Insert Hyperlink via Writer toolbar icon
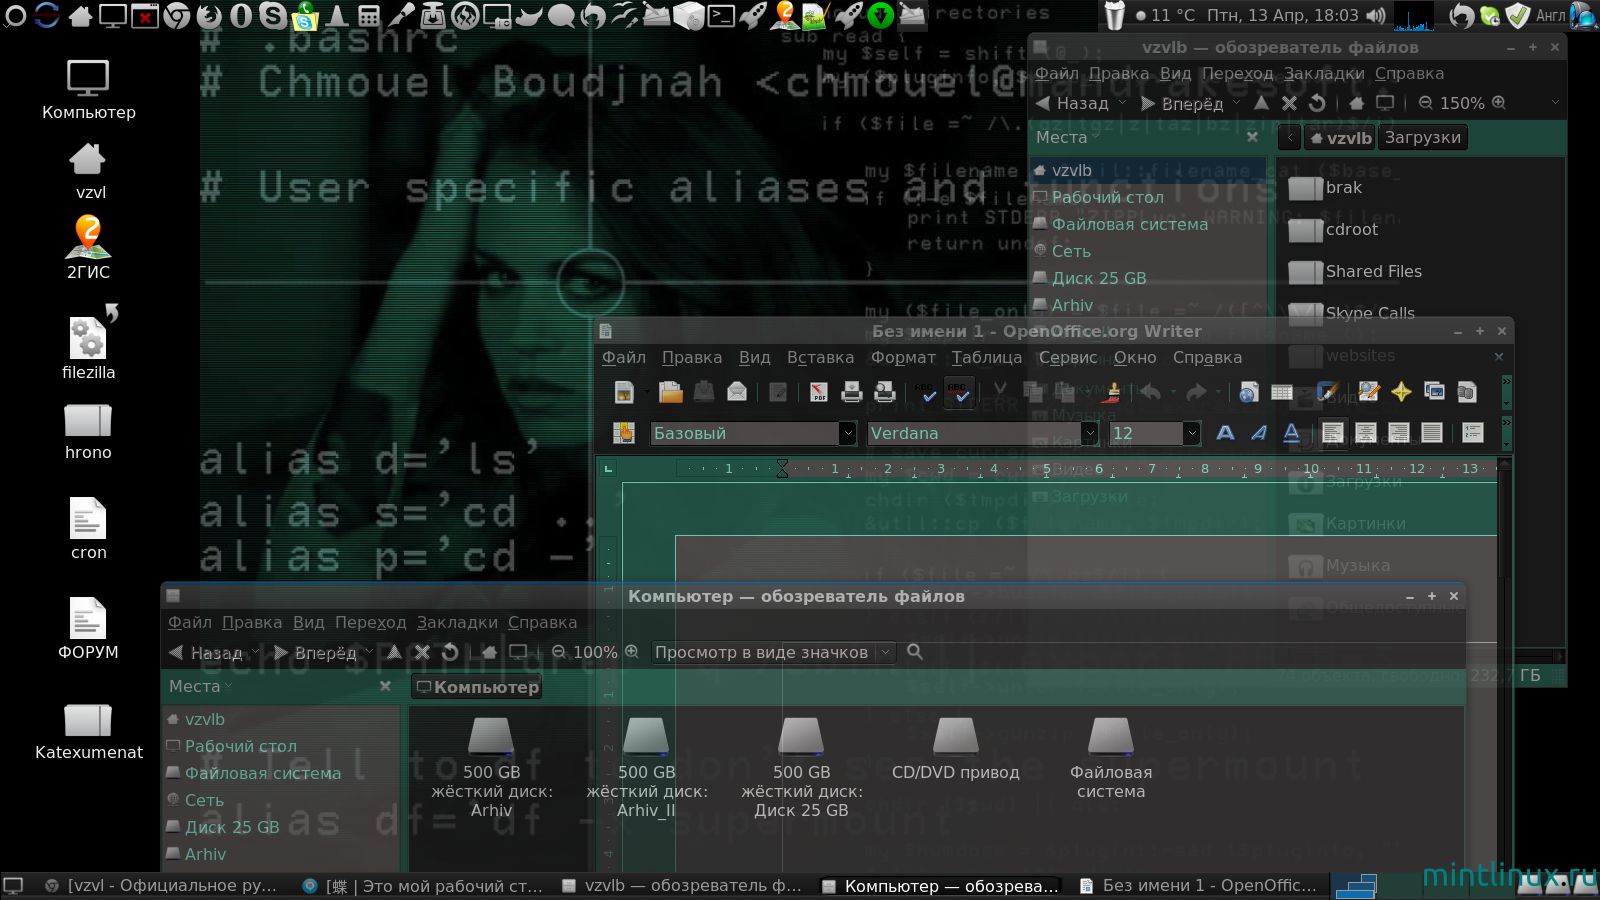 click(x=1248, y=393)
